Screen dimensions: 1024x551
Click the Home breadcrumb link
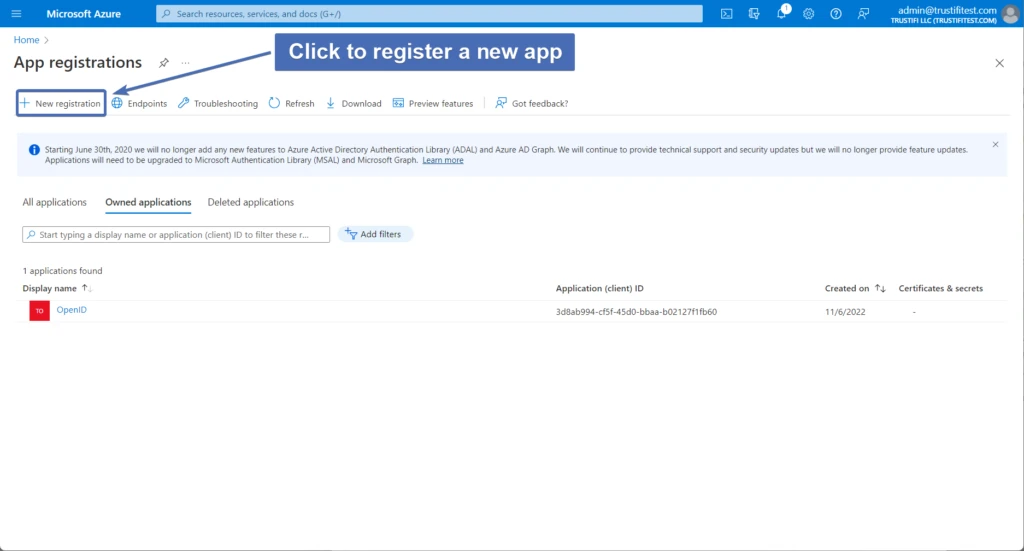26,40
